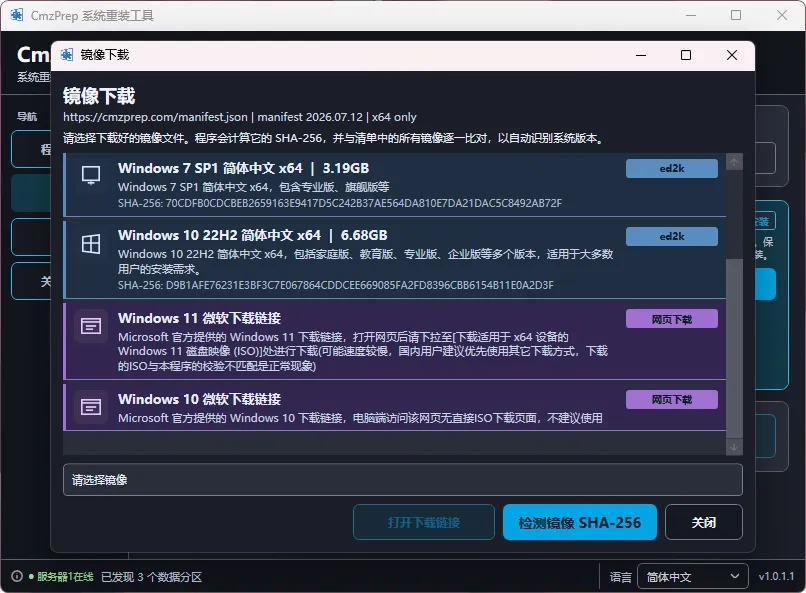Click the Windows 7 SP1 monitor icon

coord(91,175)
